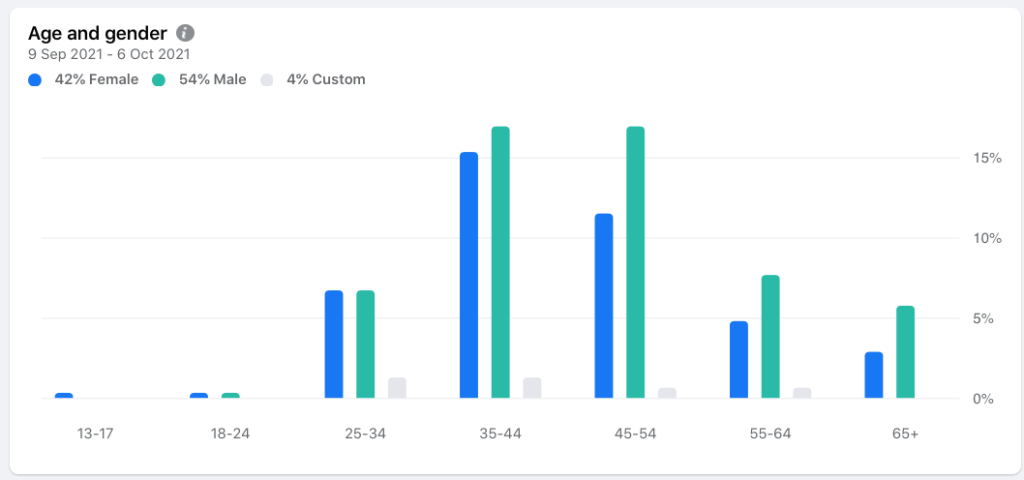Click the date range 9 Sep 2021 - 6 Oct 2021

[109, 55]
